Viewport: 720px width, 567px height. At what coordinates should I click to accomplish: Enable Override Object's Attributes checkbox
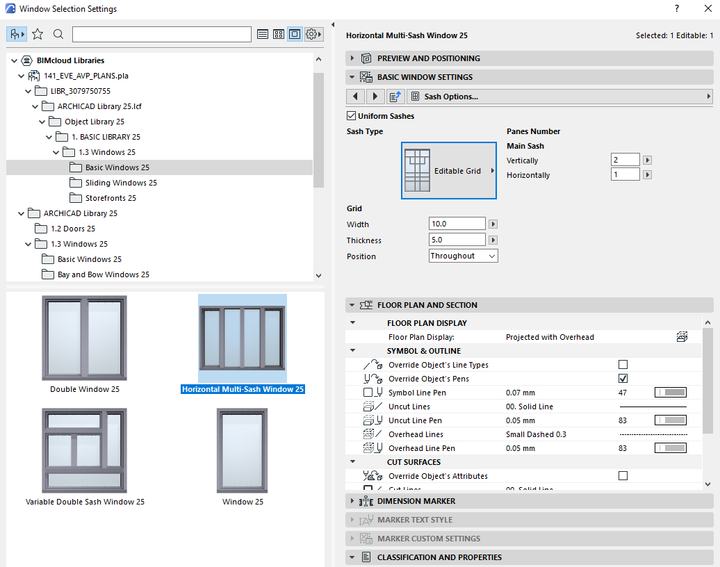pyautogui.click(x=623, y=476)
